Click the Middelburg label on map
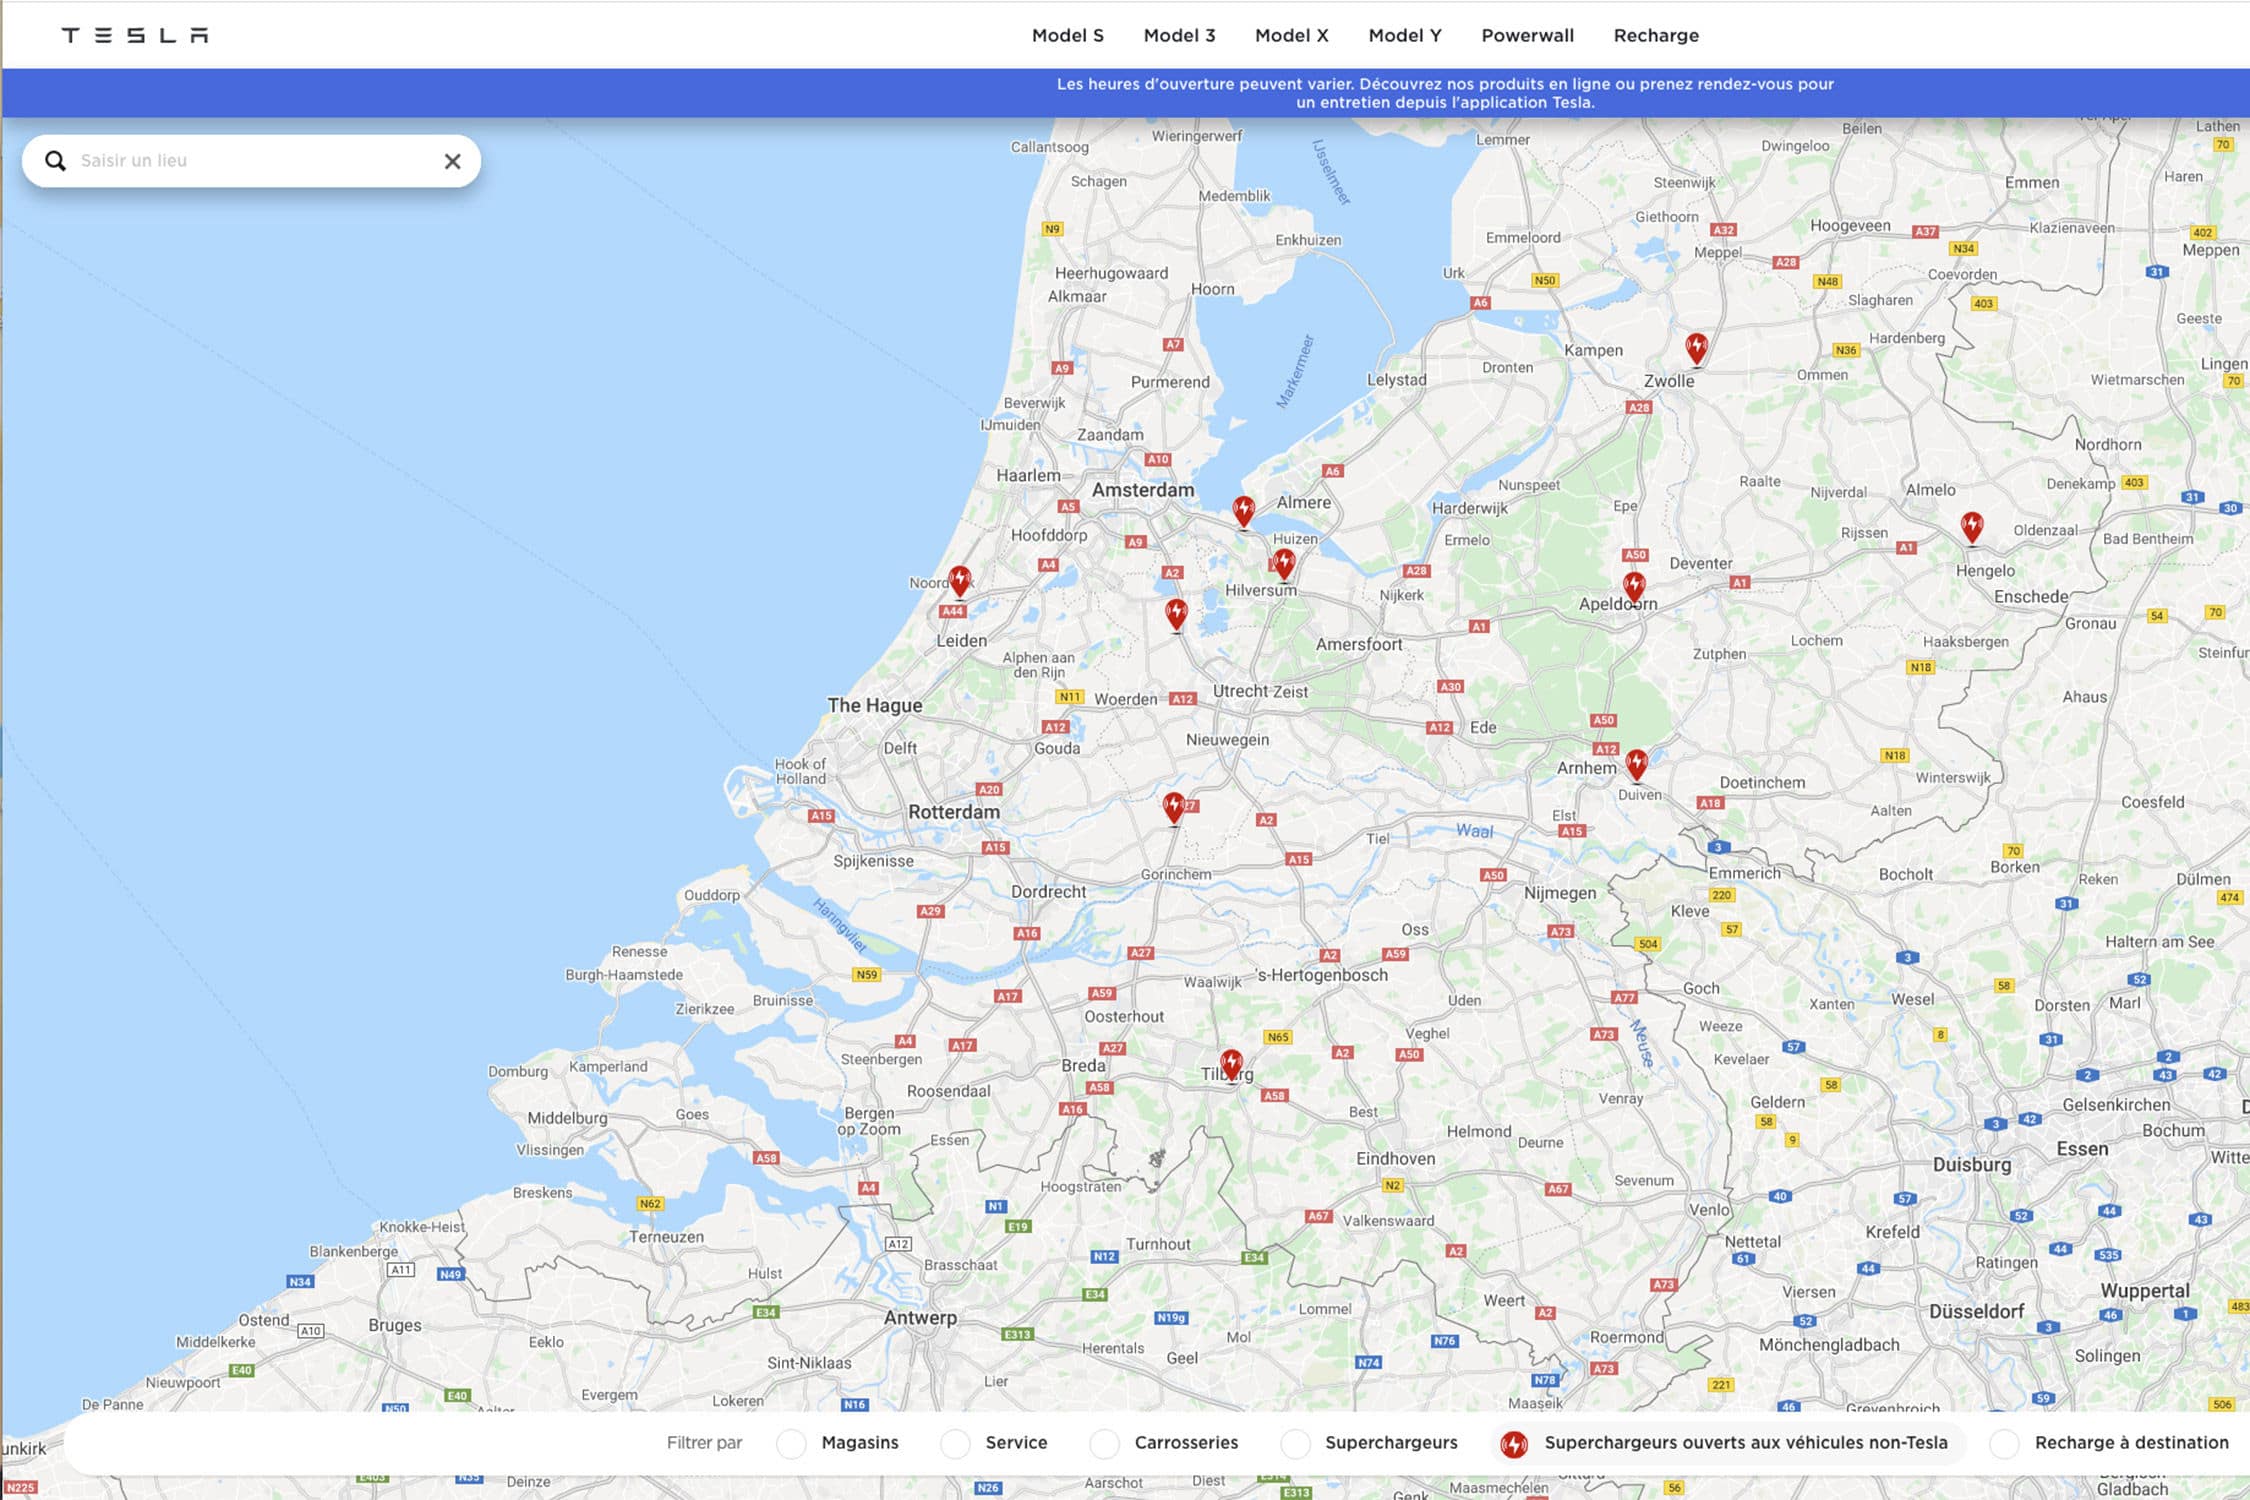 567,1118
